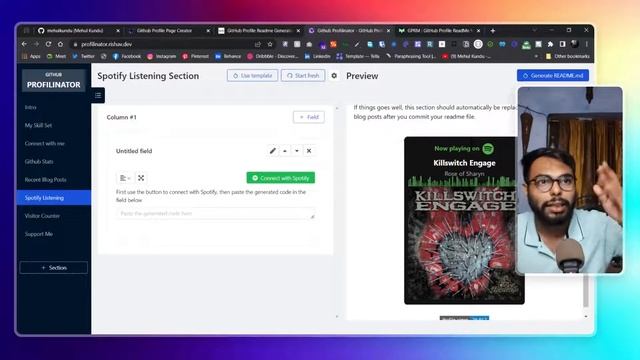This screenshot has width=640, height=360.
Task: Click the Killswitch Engage album preview
Action: [x=464, y=220]
